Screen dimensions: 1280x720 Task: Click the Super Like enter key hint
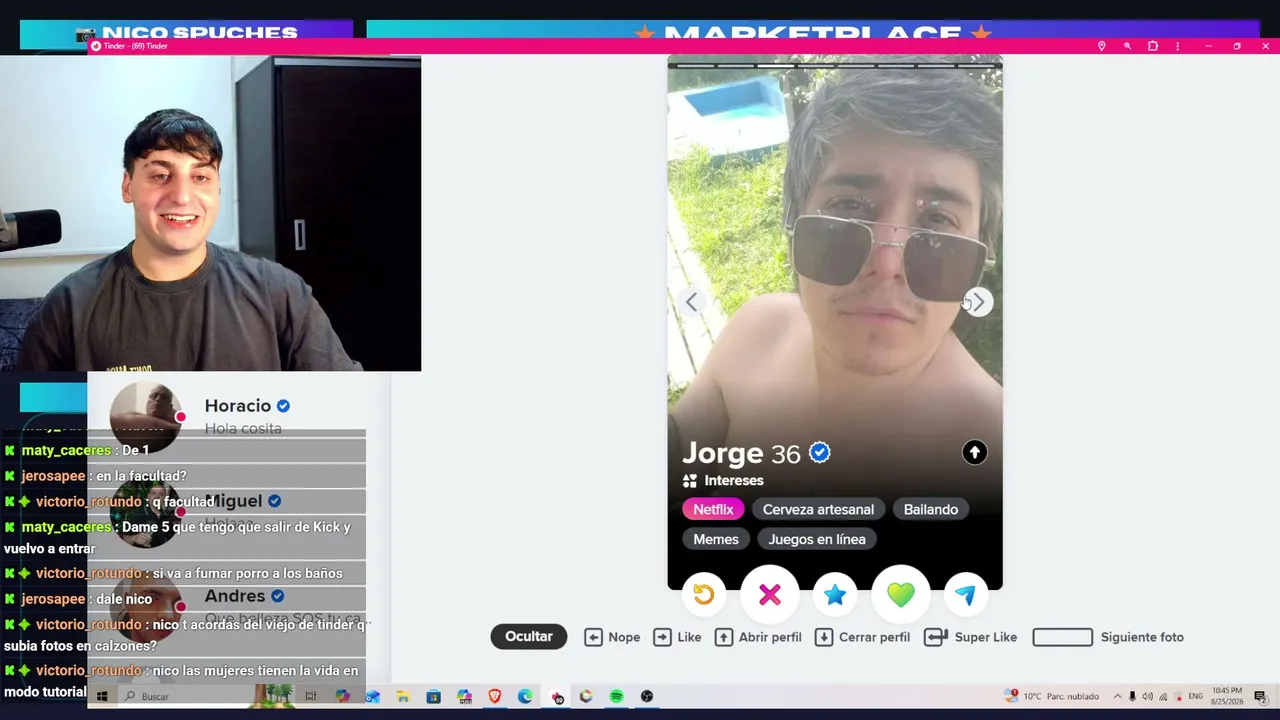[936, 637]
